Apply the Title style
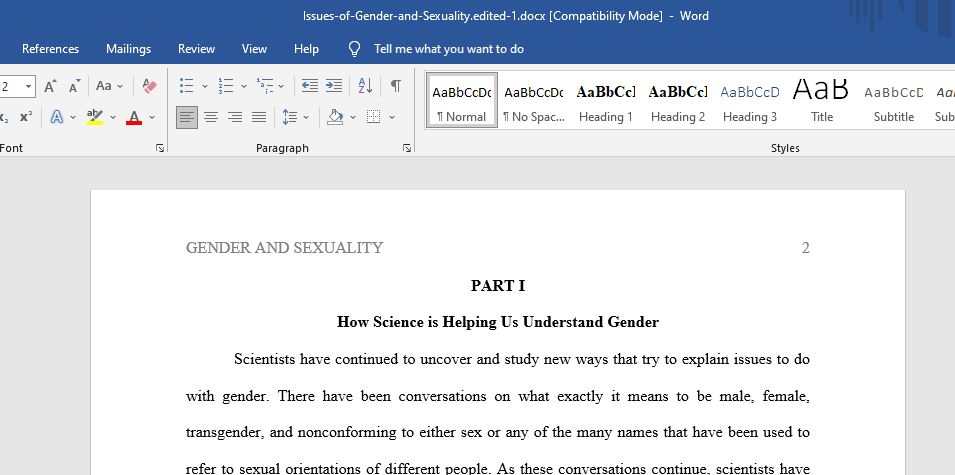Viewport: 955px width, 475px height. coord(822,100)
